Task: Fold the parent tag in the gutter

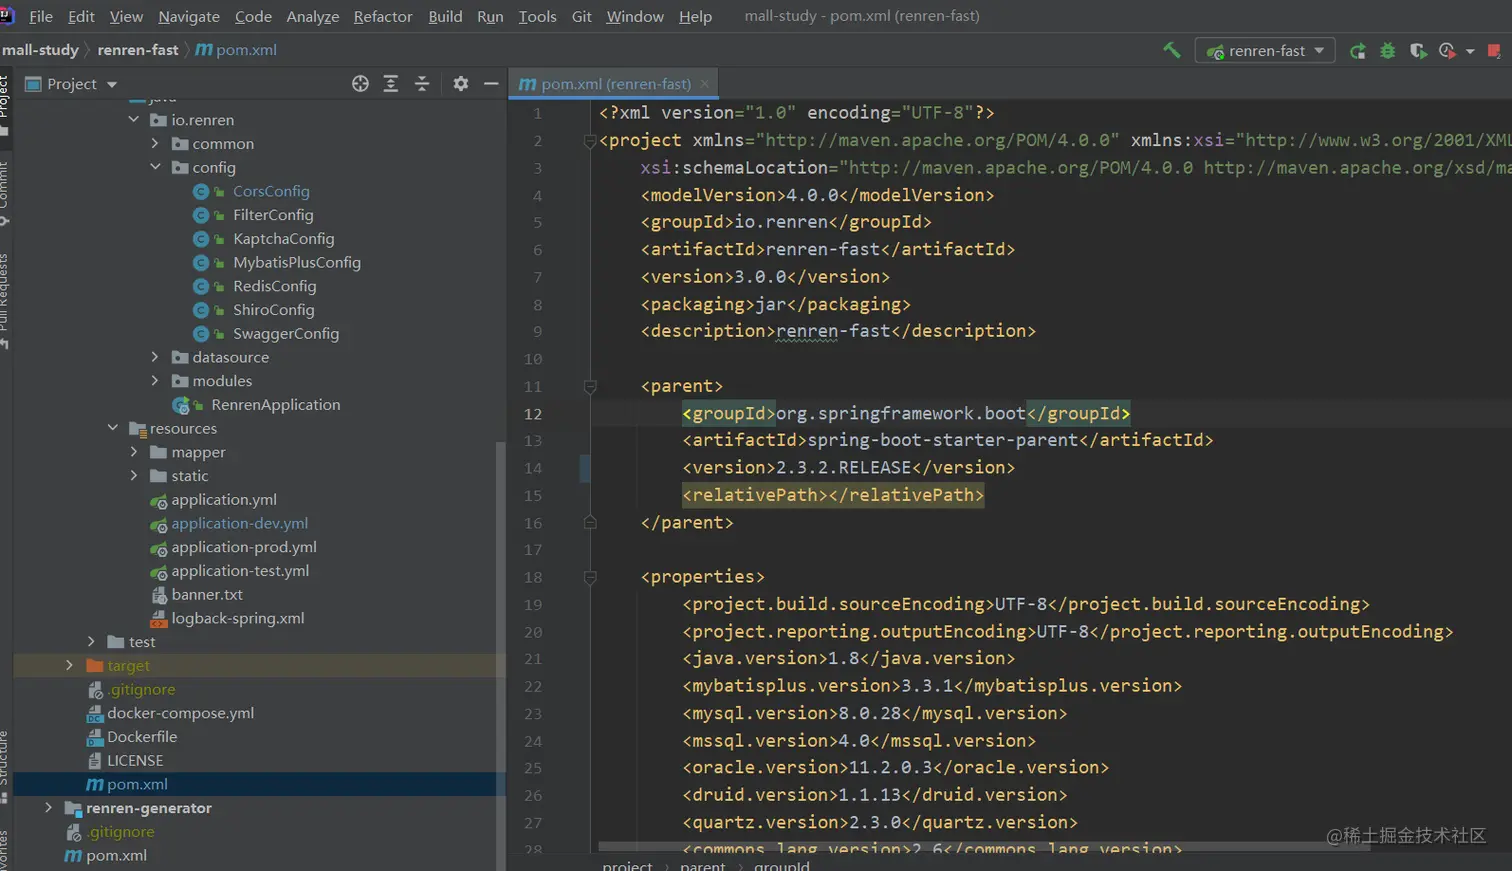Action: 590,387
